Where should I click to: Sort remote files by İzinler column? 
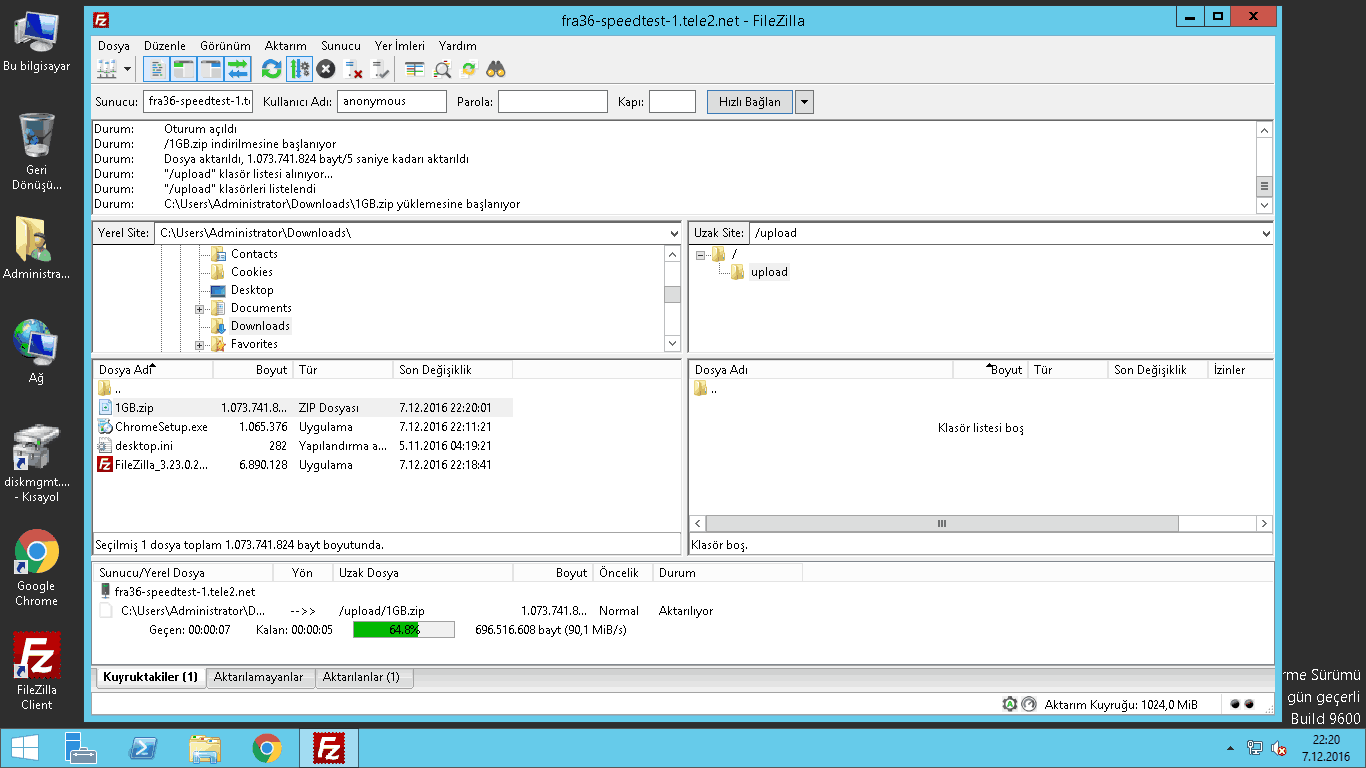[x=1240, y=370]
